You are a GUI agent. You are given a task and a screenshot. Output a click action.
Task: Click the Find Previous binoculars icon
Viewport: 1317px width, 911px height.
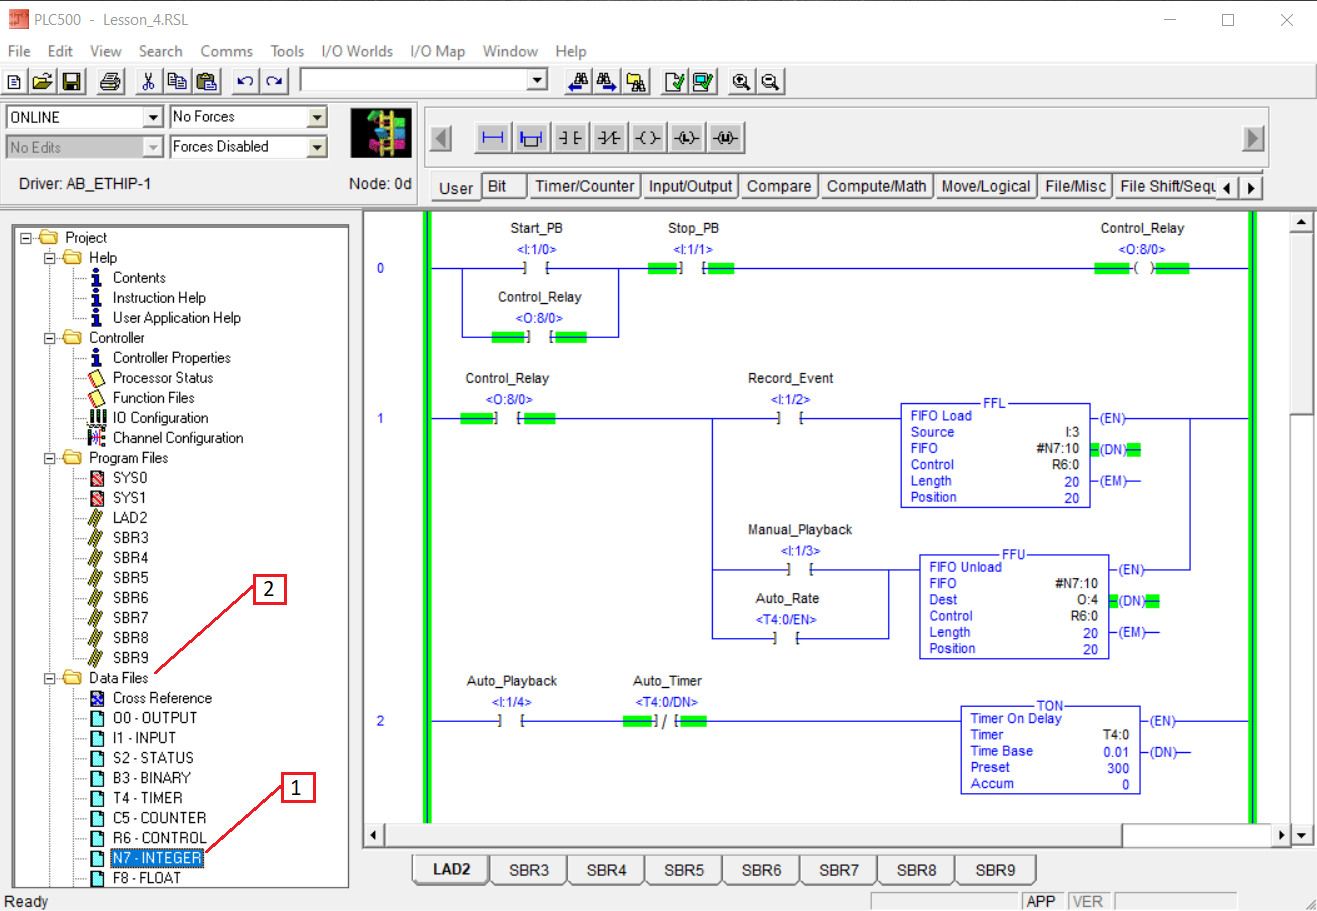[578, 82]
